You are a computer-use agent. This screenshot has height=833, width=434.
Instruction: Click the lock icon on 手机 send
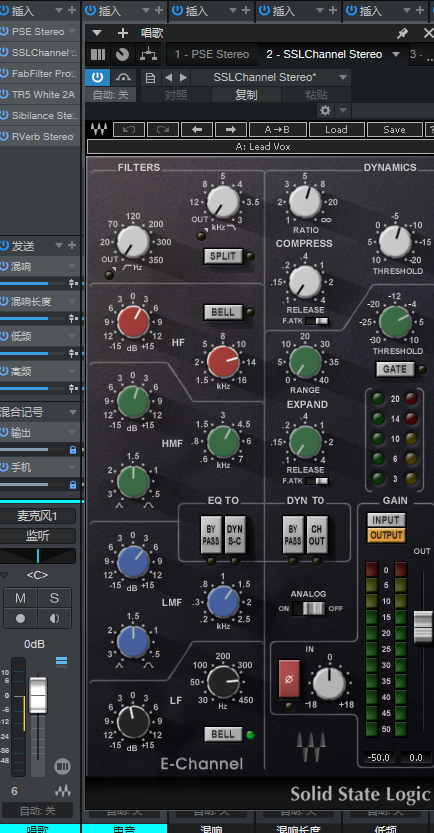[73, 484]
